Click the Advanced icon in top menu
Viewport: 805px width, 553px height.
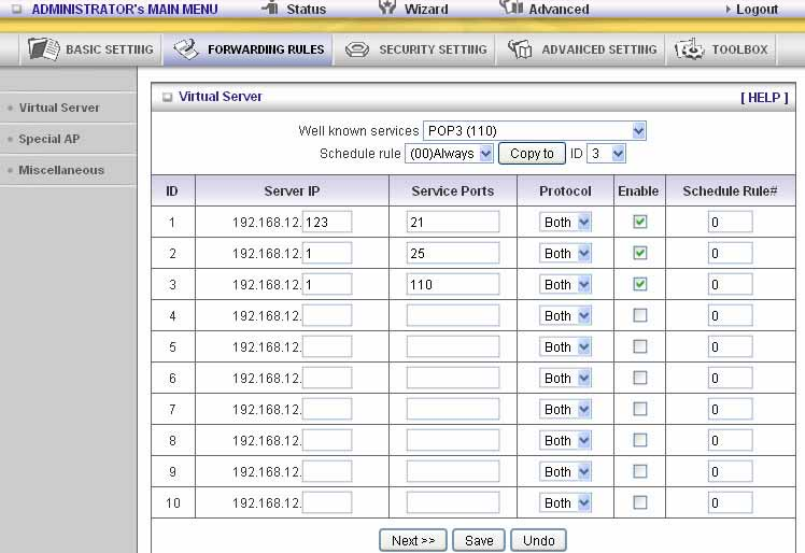click(x=511, y=7)
